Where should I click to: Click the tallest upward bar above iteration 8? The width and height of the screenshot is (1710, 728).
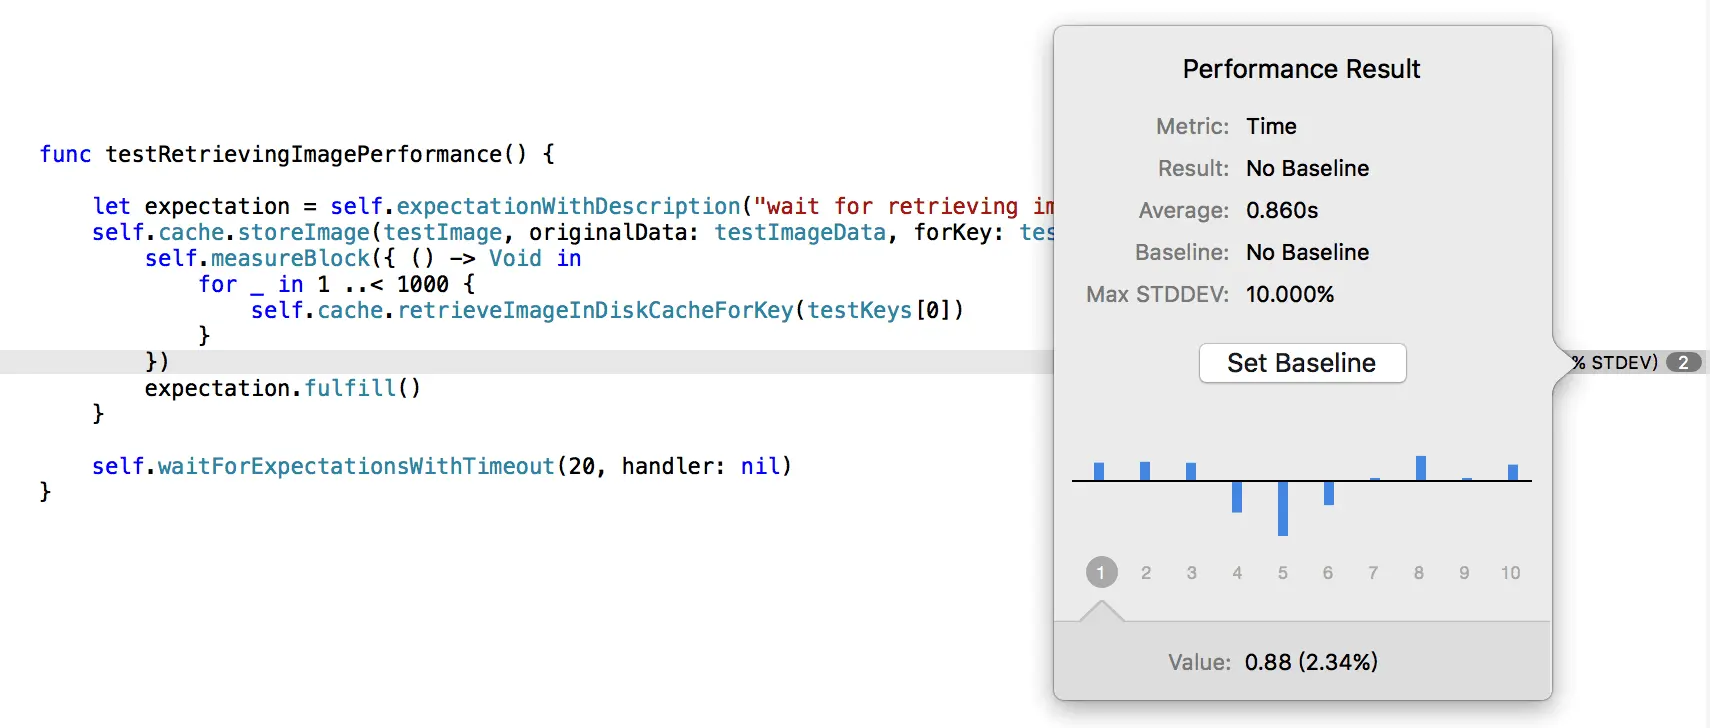1421,468
